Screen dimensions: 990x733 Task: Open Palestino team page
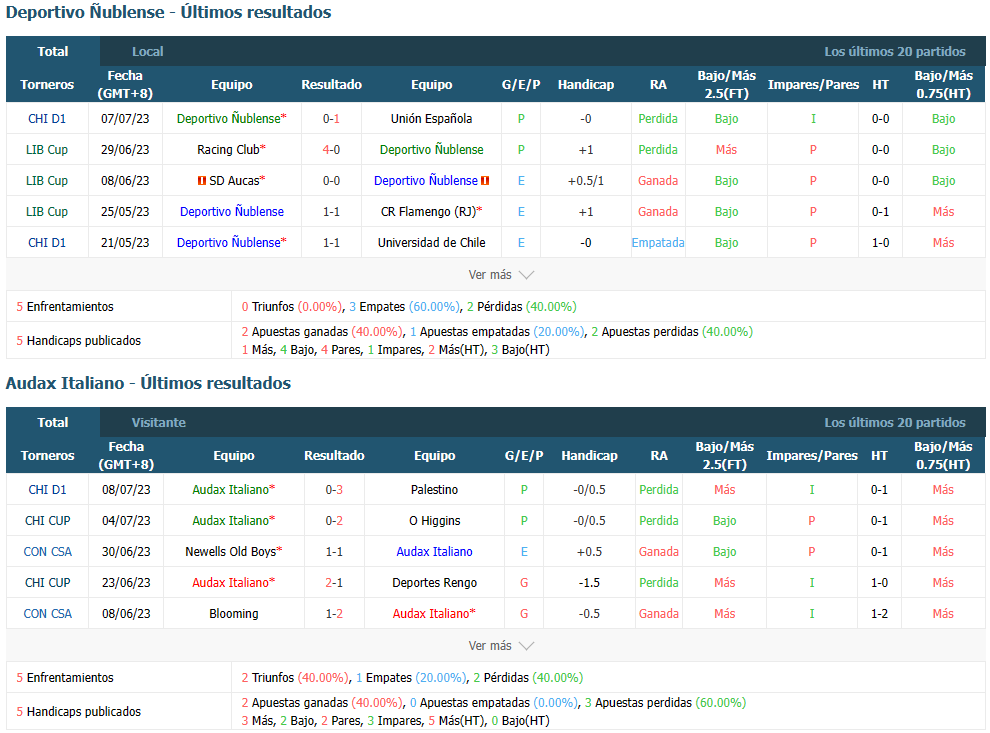(x=434, y=489)
